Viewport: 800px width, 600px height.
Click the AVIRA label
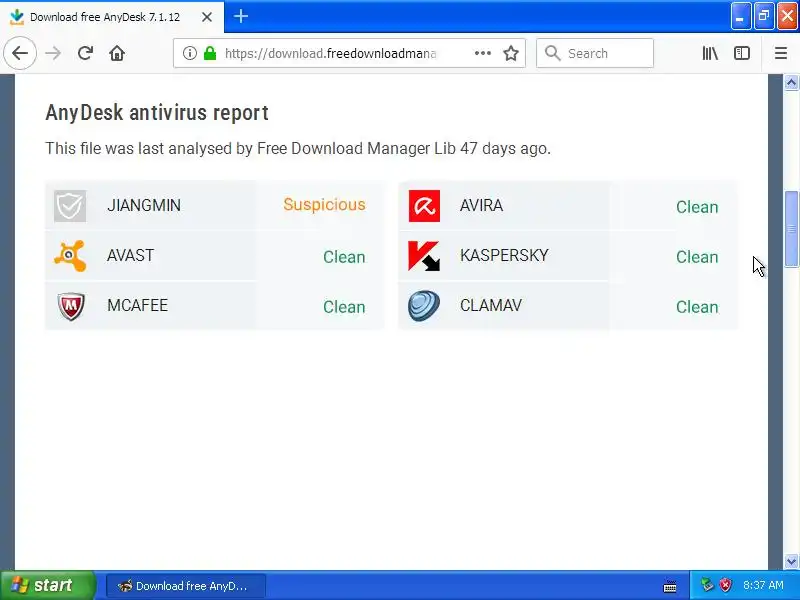481,205
